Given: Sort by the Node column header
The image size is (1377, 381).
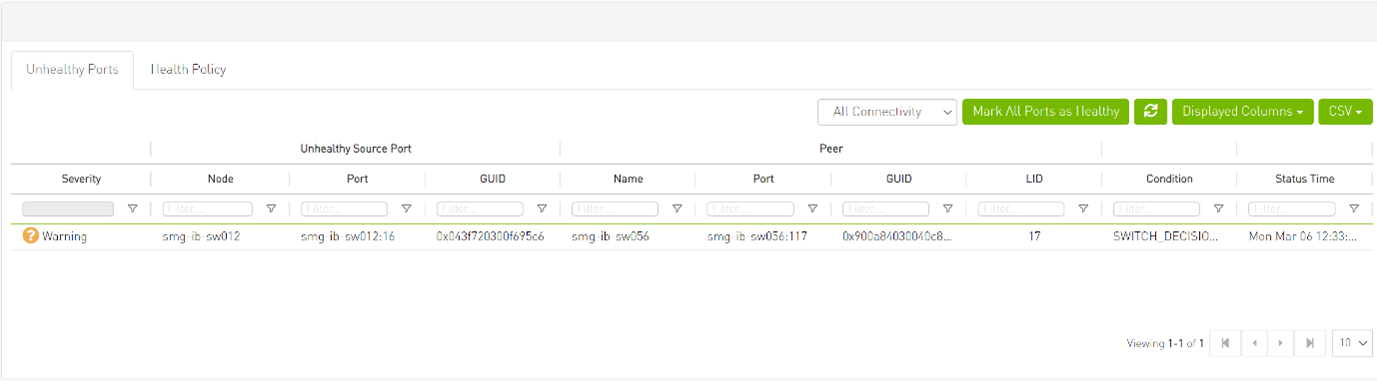Looking at the screenshot, I should coord(220,179).
